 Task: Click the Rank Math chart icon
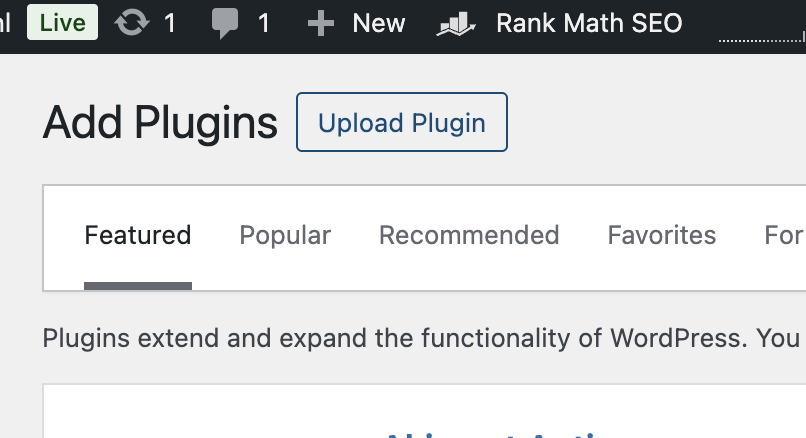coord(457,23)
